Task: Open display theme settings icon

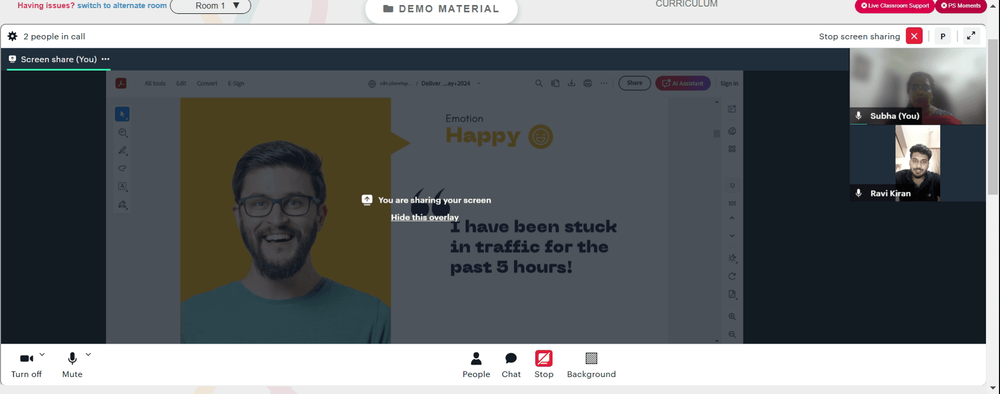Action: coord(732,258)
